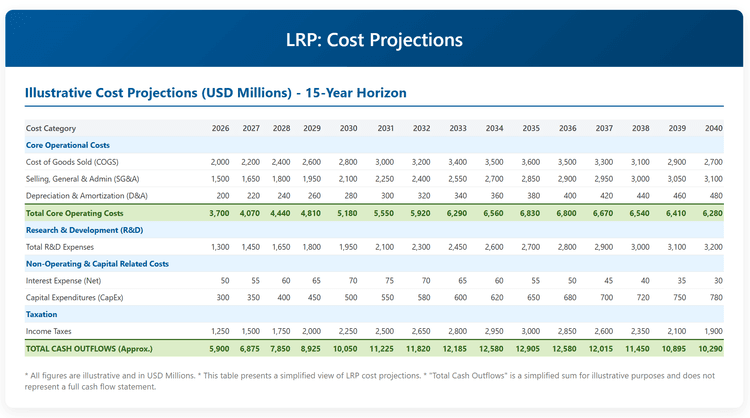Click the 2033 year column header

click(x=458, y=128)
